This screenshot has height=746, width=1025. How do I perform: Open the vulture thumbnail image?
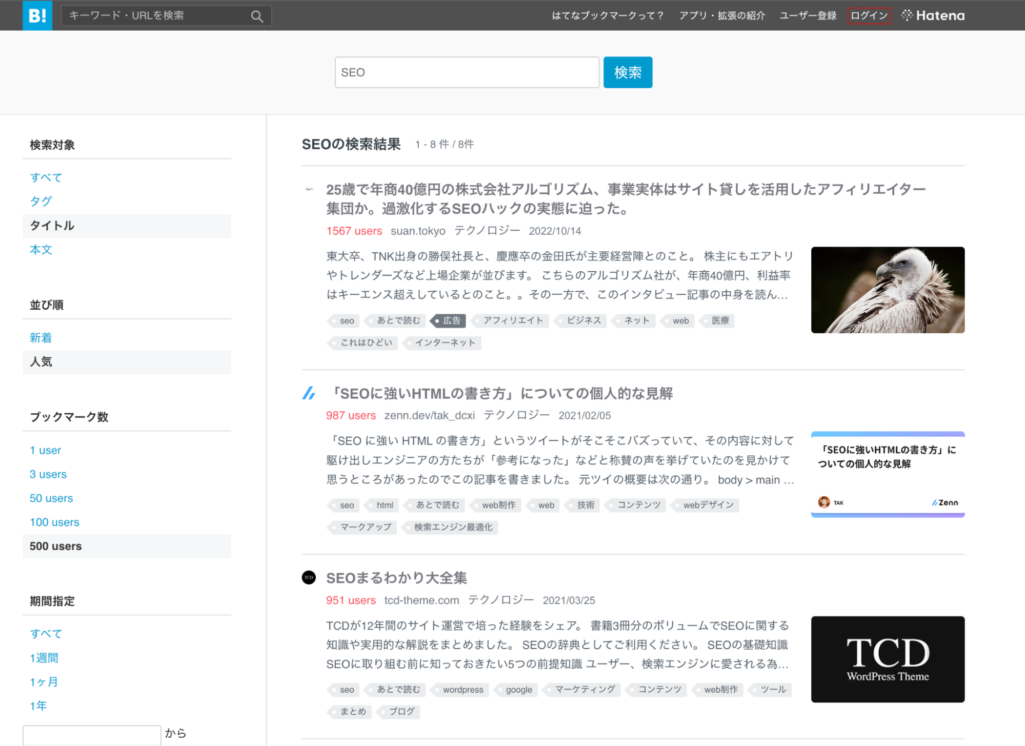(887, 290)
